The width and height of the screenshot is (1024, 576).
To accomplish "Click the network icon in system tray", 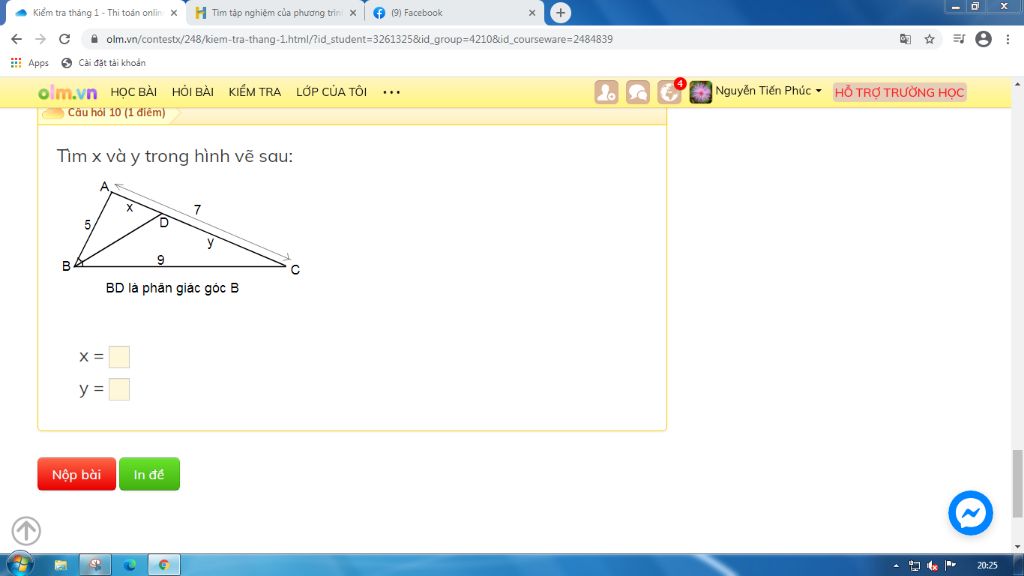I will (914, 566).
